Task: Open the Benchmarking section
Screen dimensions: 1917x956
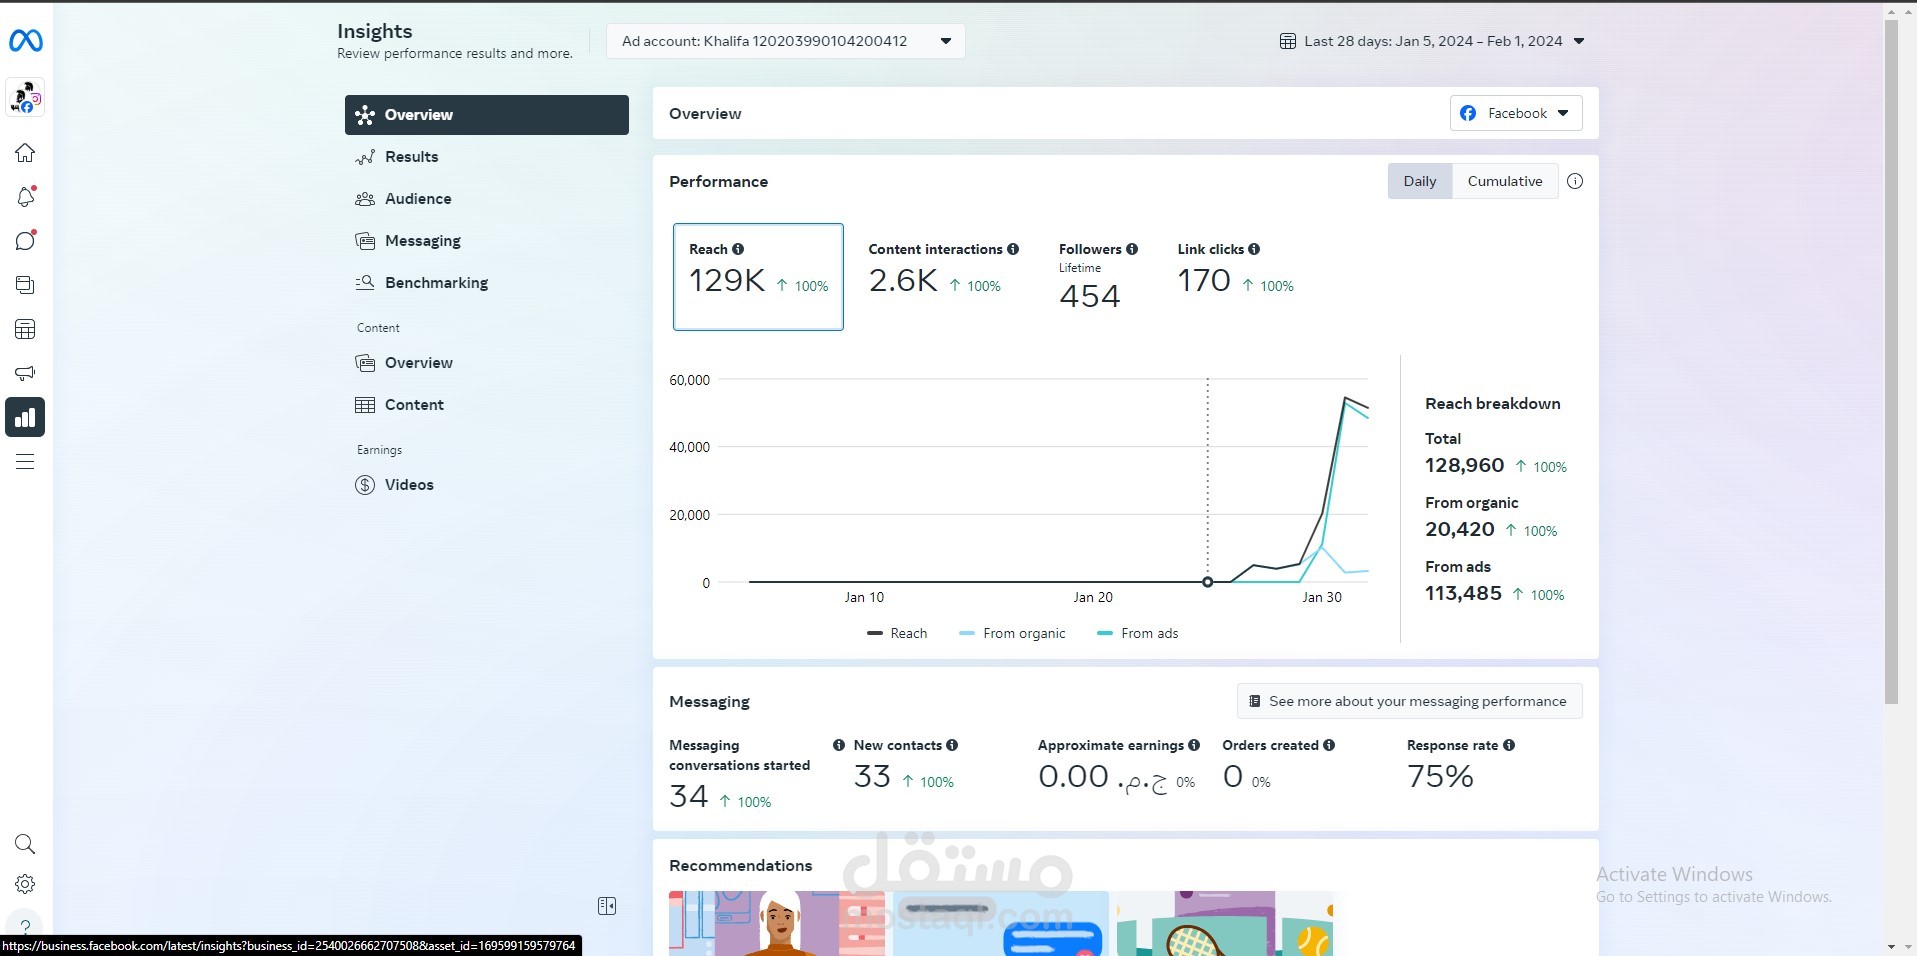Action: [x=487, y=283]
